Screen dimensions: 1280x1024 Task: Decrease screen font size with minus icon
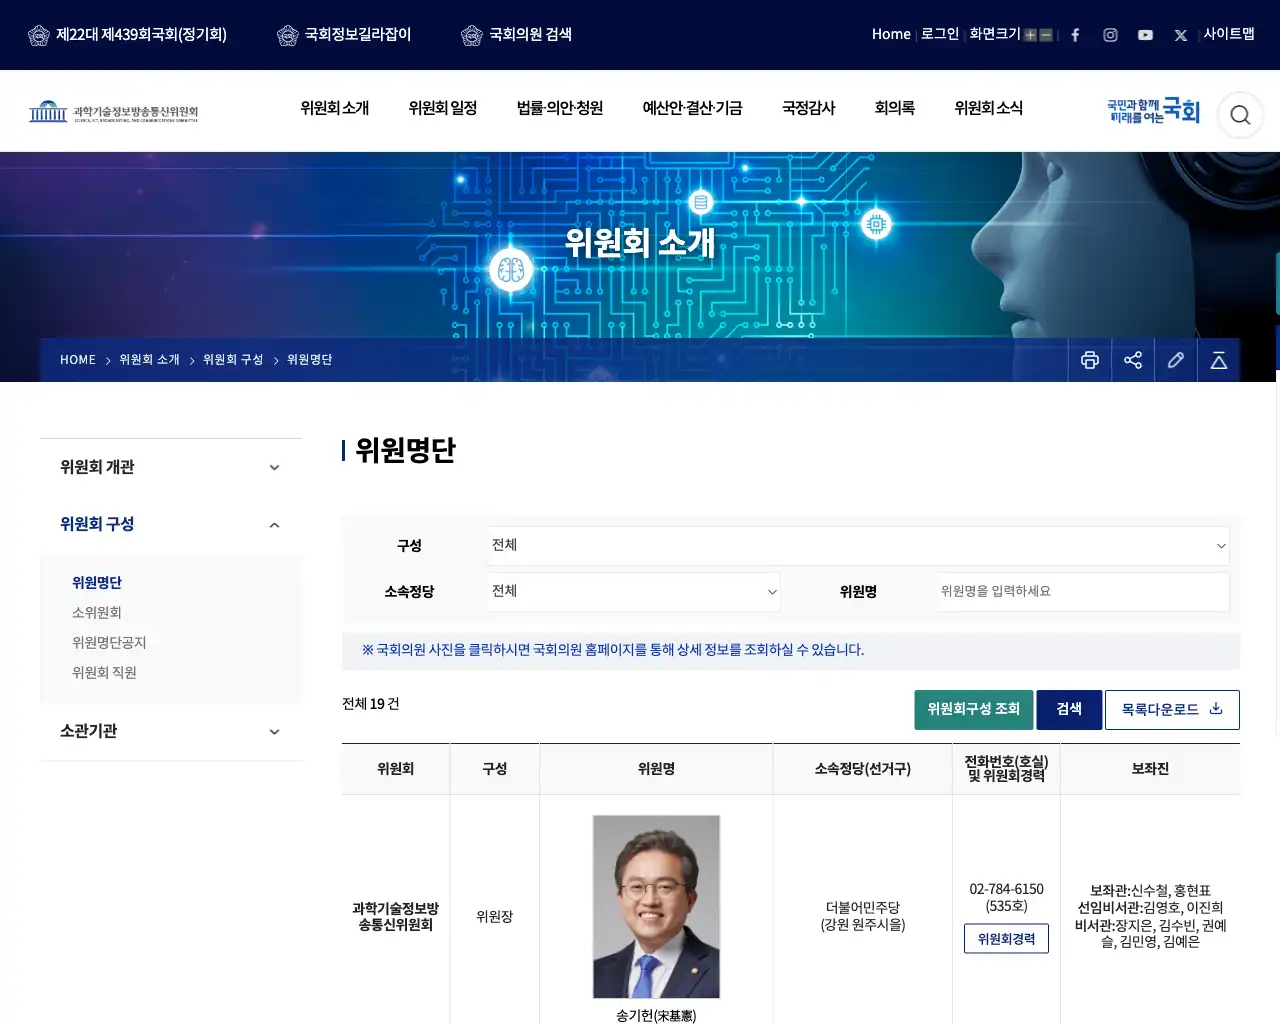1046,35
